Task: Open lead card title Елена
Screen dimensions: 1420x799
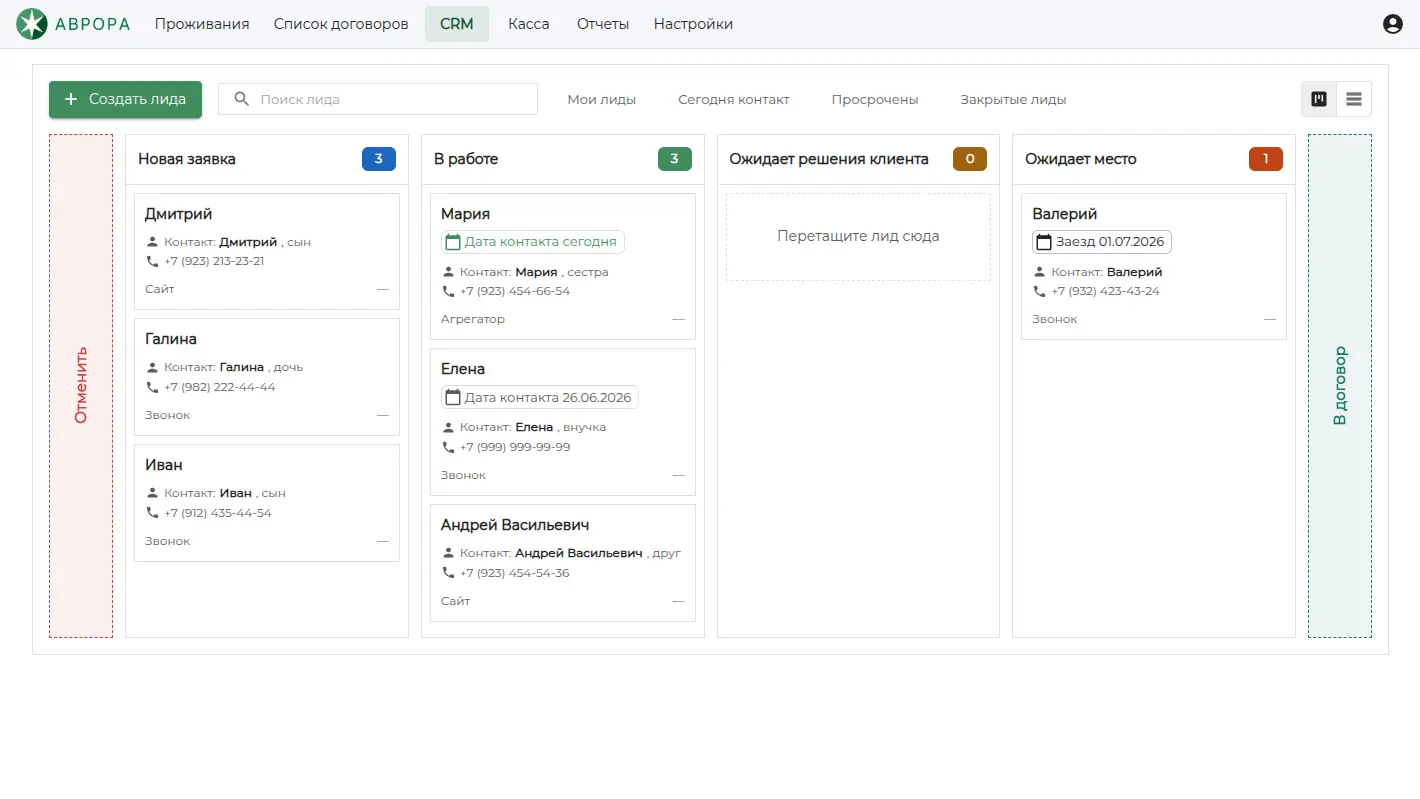Action: point(463,369)
